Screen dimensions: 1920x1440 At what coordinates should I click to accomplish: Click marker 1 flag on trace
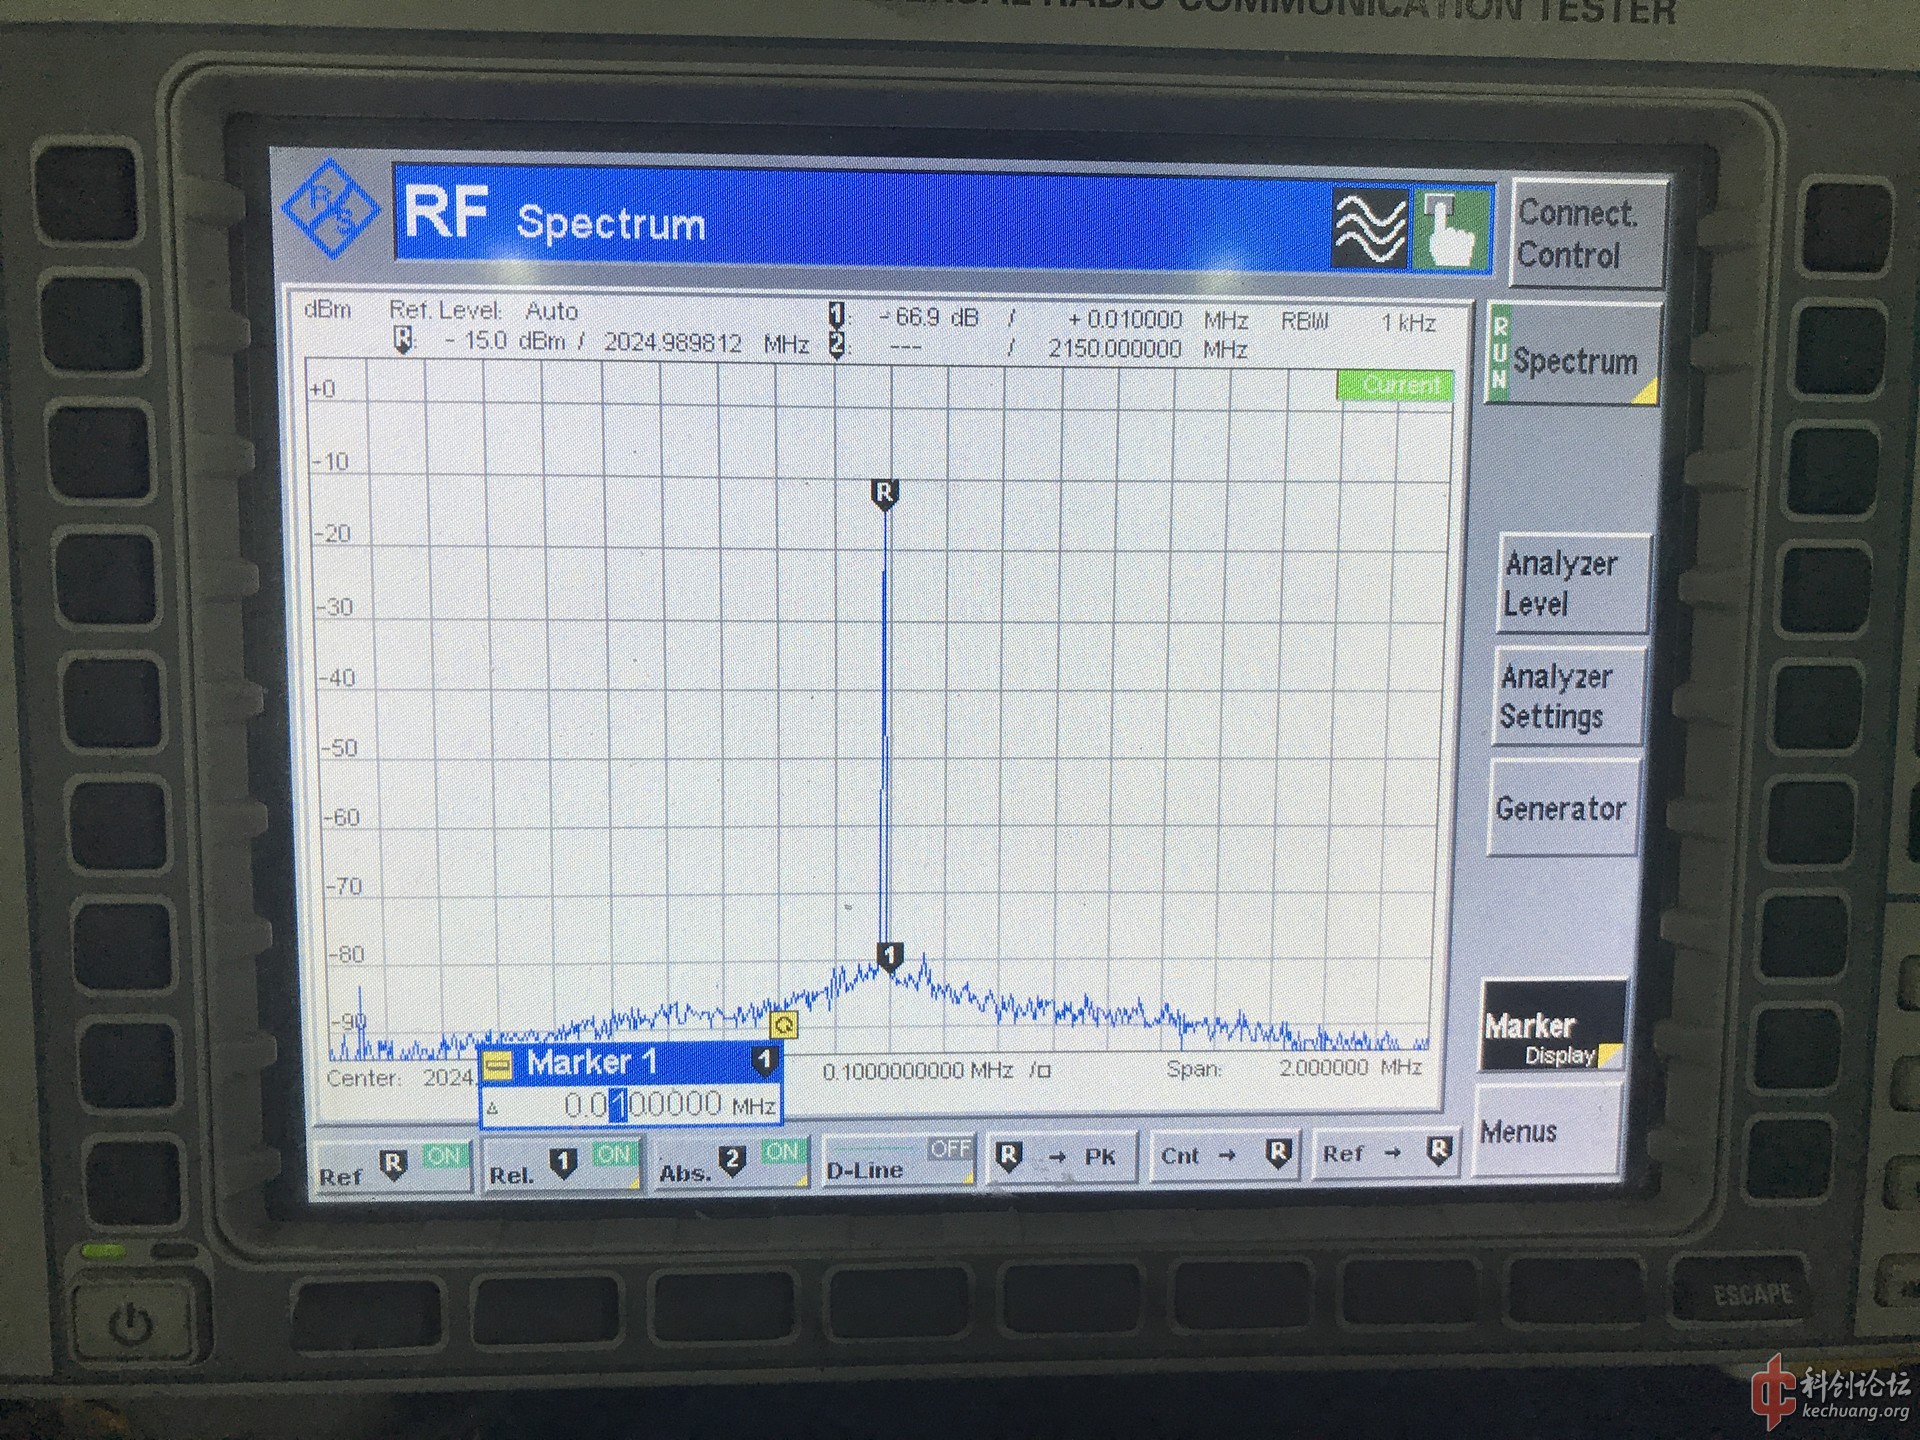coord(889,956)
